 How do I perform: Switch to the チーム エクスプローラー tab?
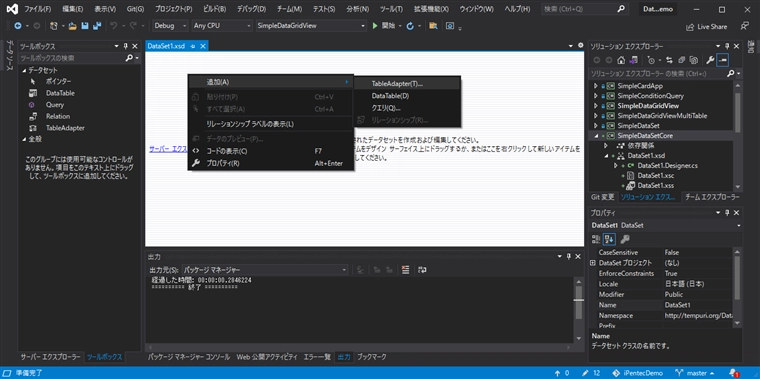pos(712,197)
